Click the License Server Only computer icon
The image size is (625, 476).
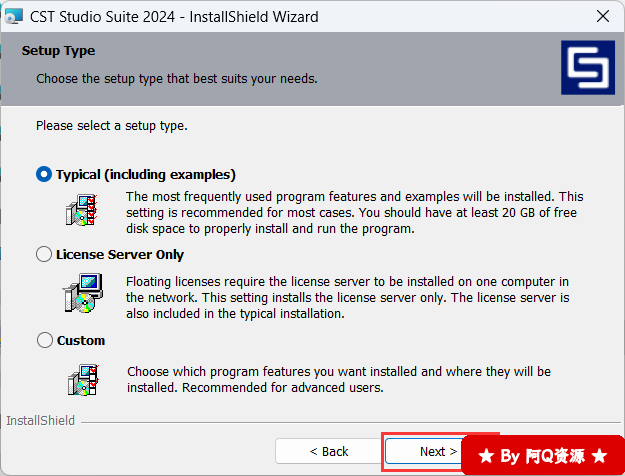(x=83, y=293)
